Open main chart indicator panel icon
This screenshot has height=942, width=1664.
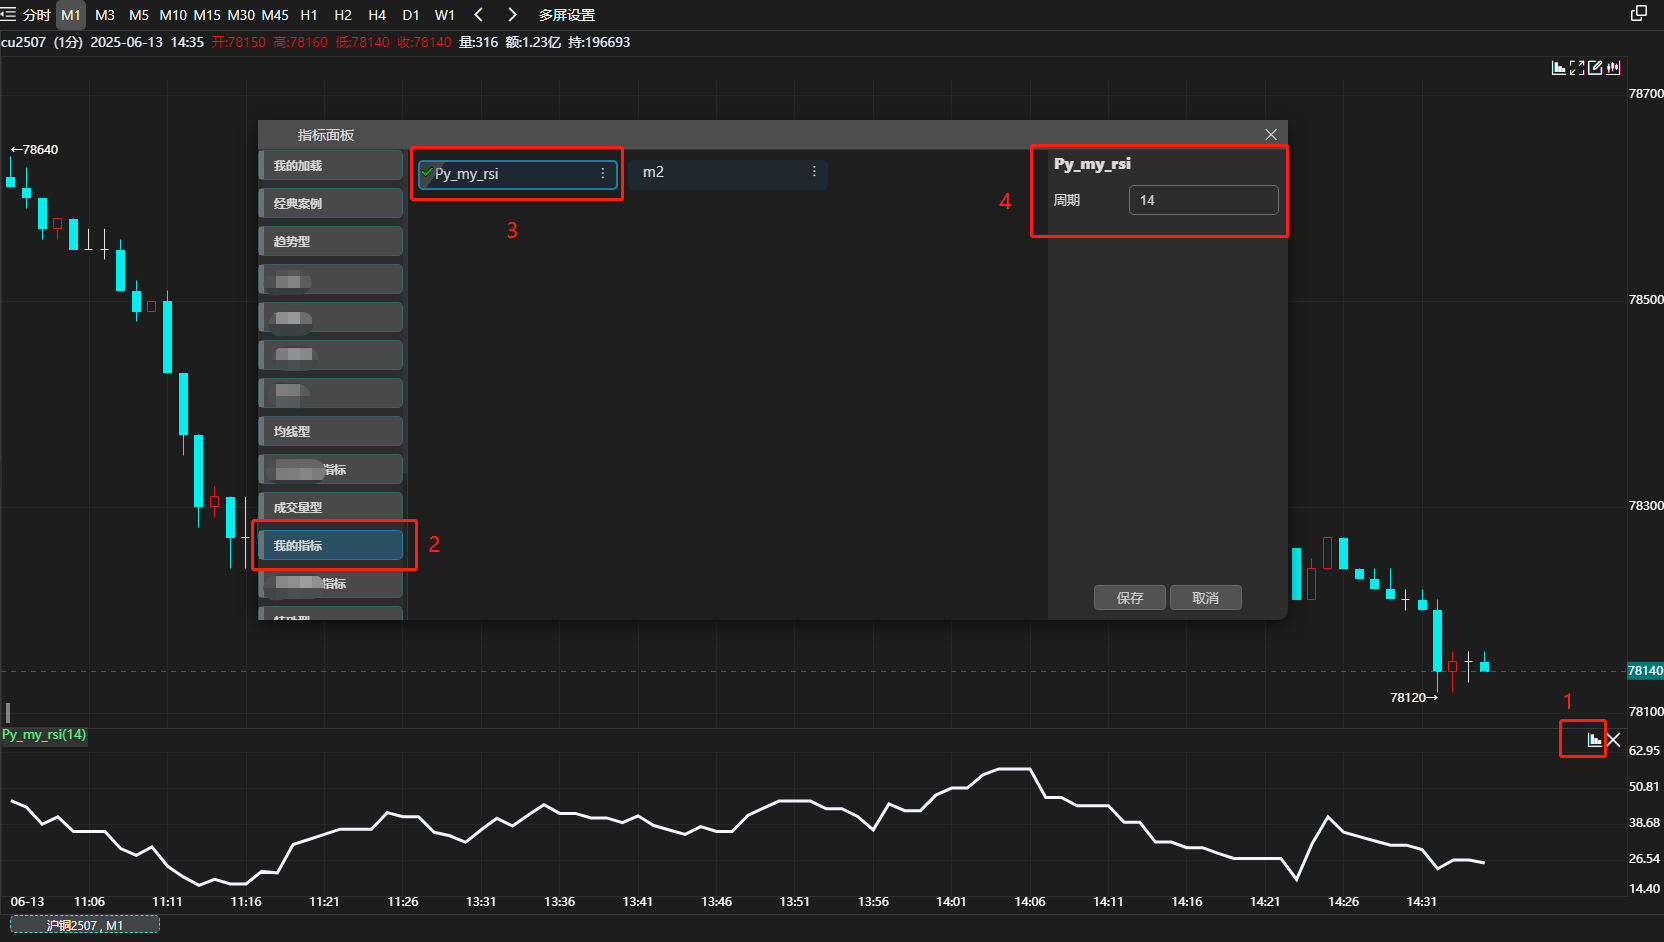pos(1559,68)
